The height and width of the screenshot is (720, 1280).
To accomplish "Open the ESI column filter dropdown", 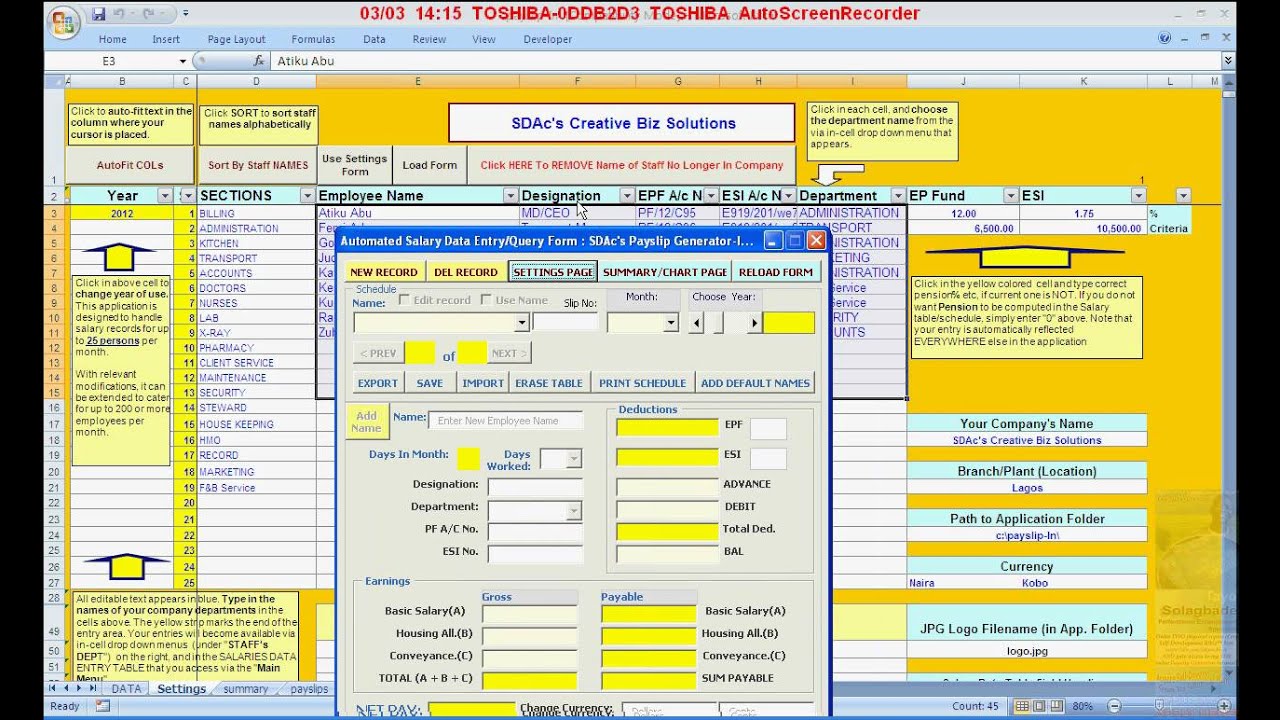I will [1138, 196].
